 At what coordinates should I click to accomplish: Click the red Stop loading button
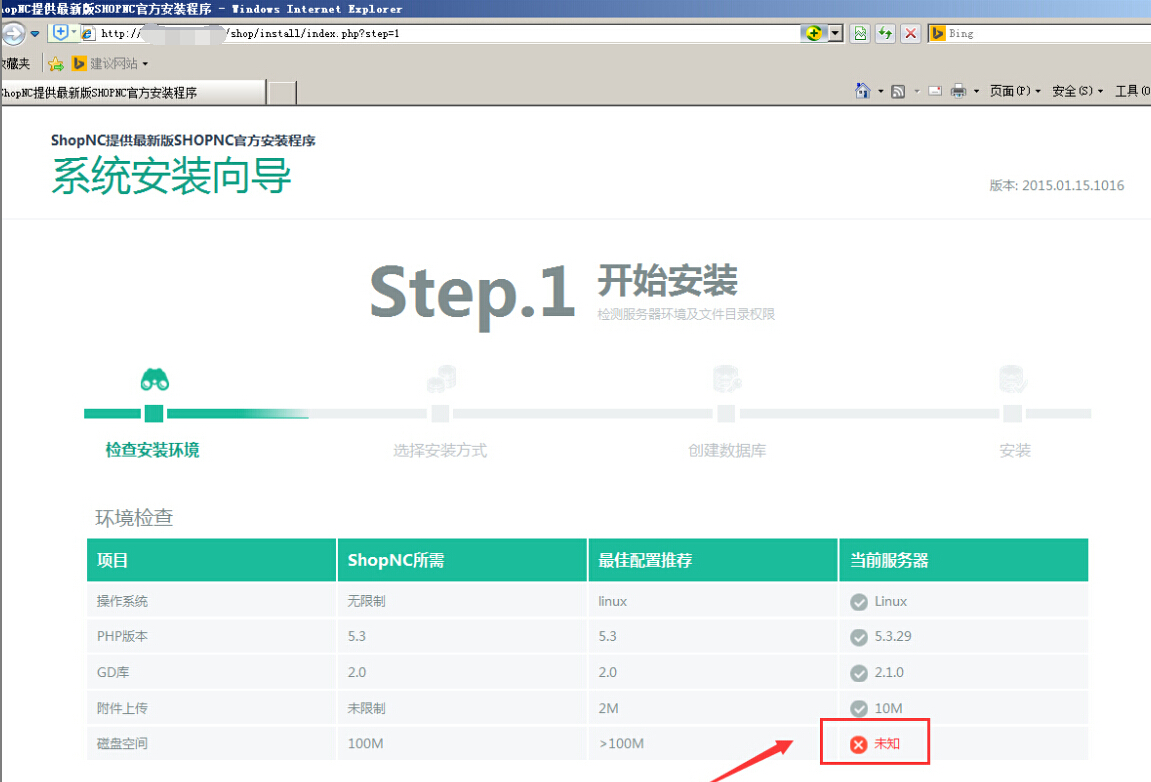[x=910, y=33]
